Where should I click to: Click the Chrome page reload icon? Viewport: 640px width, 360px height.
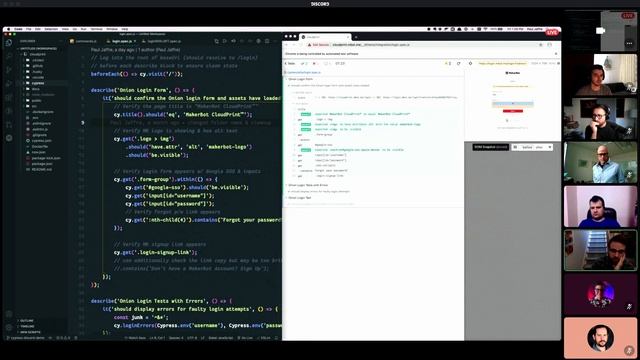[x=302, y=45]
